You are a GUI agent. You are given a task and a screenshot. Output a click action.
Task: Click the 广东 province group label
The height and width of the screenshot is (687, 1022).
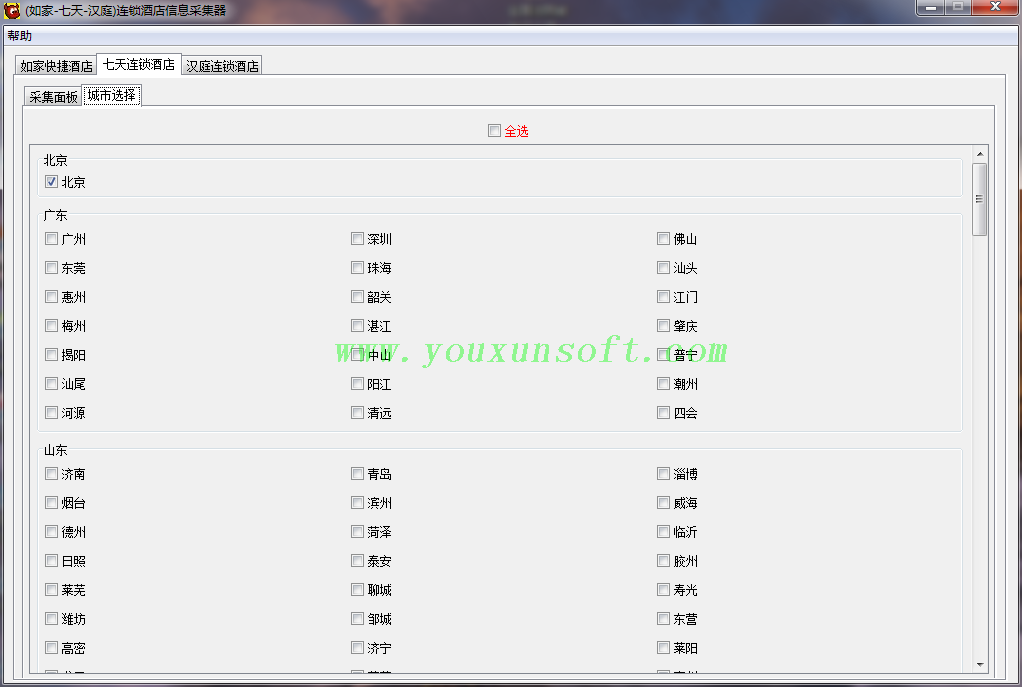click(x=55, y=215)
